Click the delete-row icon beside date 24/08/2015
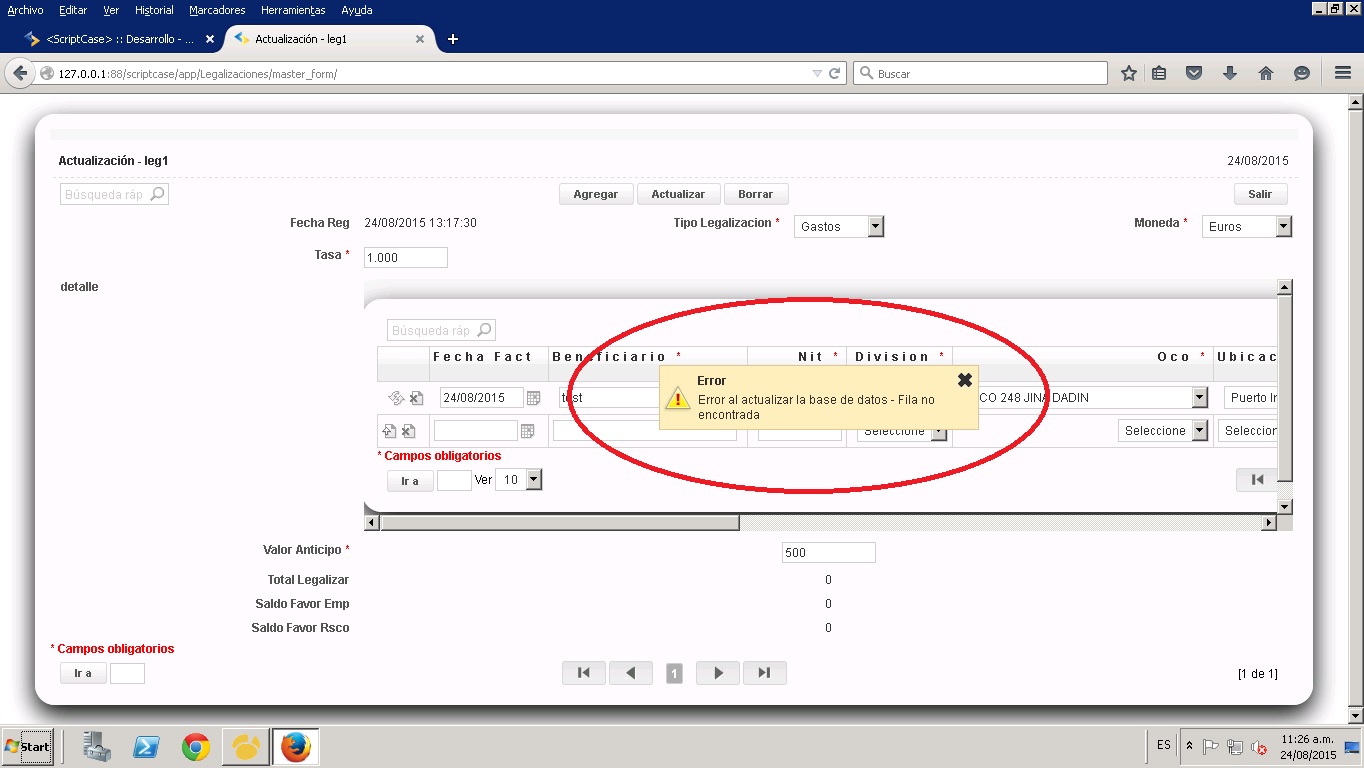Image resolution: width=1364 pixels, height=768 pixels. pyautogui.click(x=416, y=398)
